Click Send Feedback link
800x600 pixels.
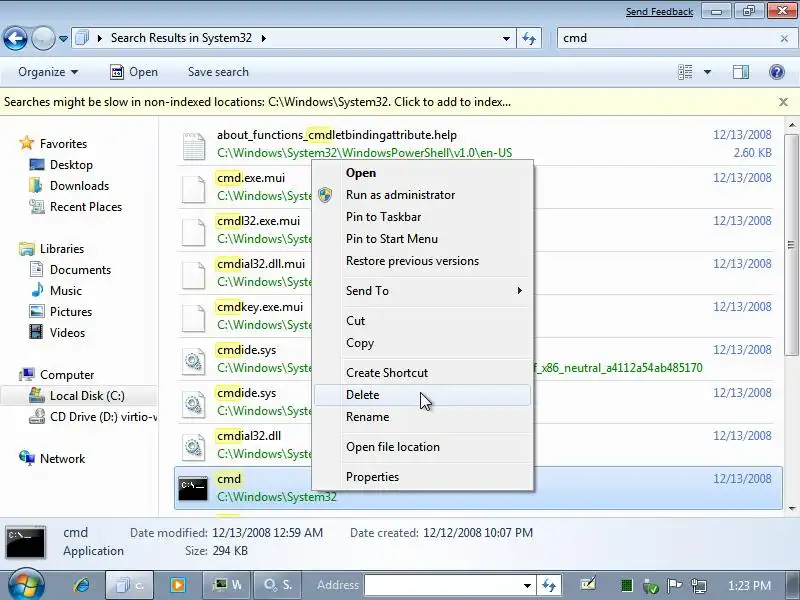tap(659, 11)
